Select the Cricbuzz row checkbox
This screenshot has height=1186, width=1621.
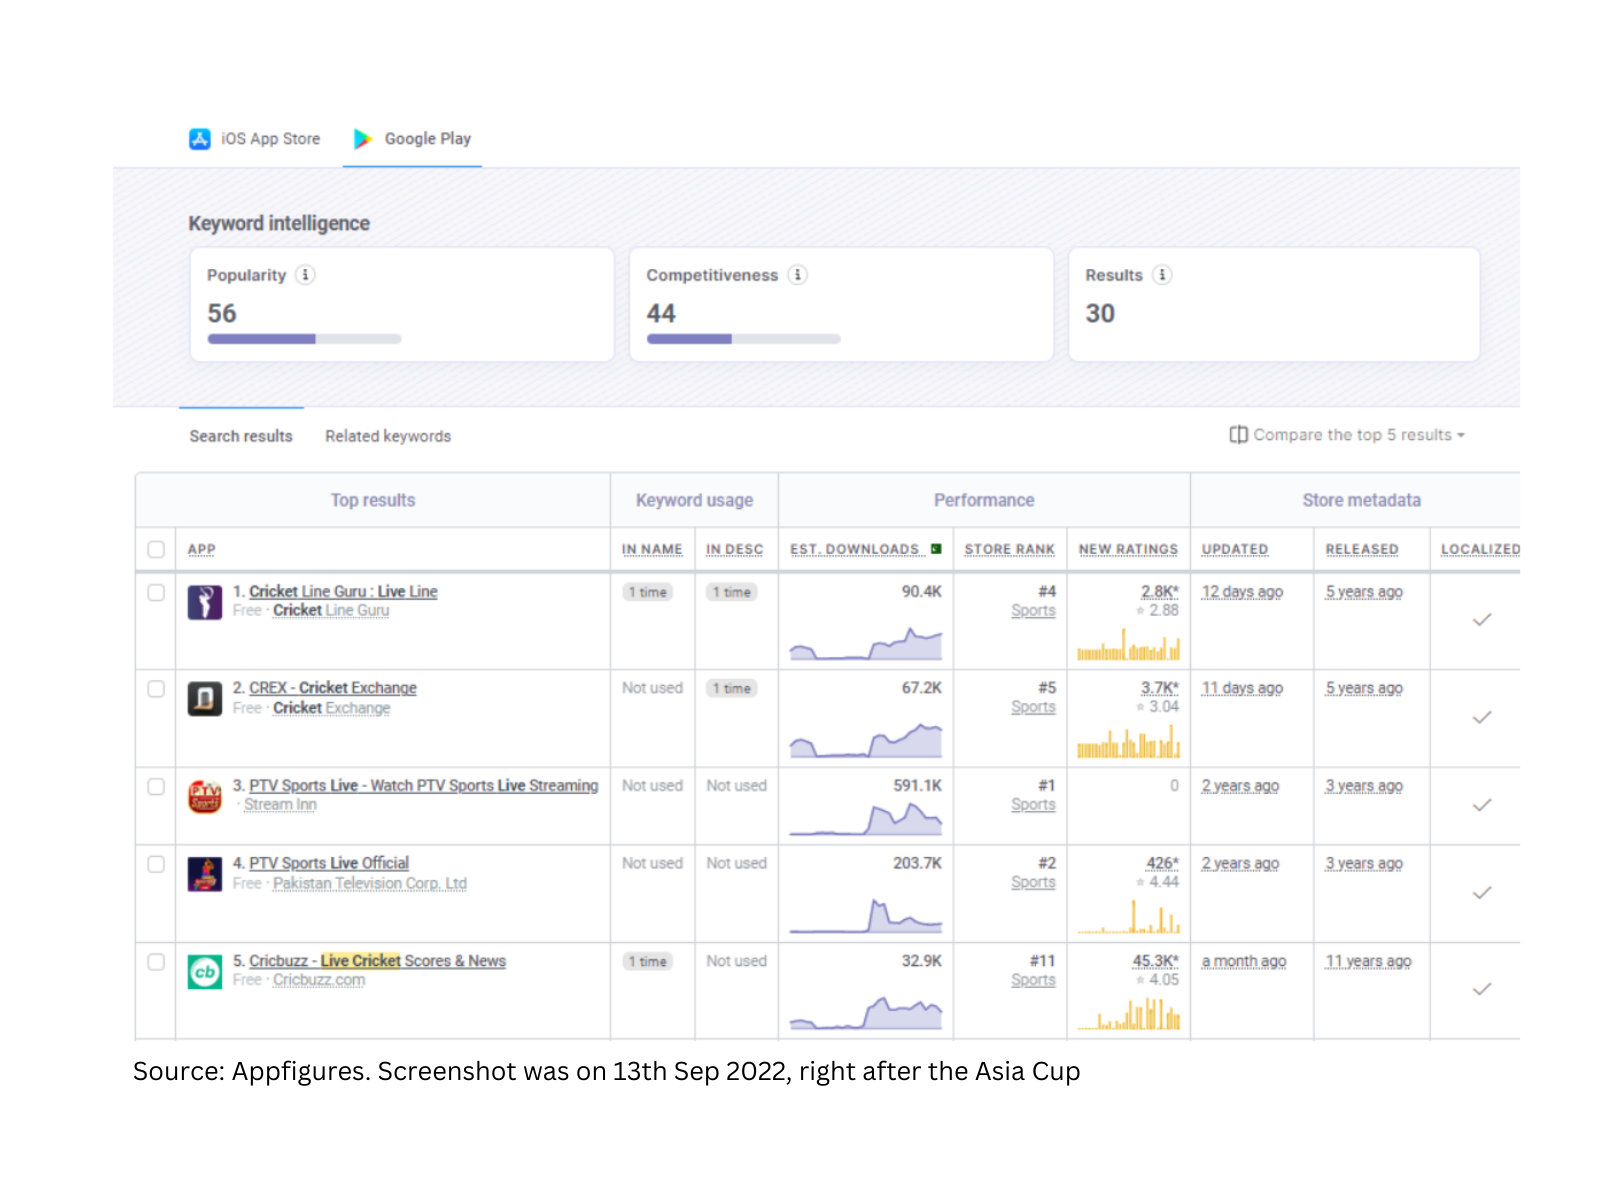point(156,962)
